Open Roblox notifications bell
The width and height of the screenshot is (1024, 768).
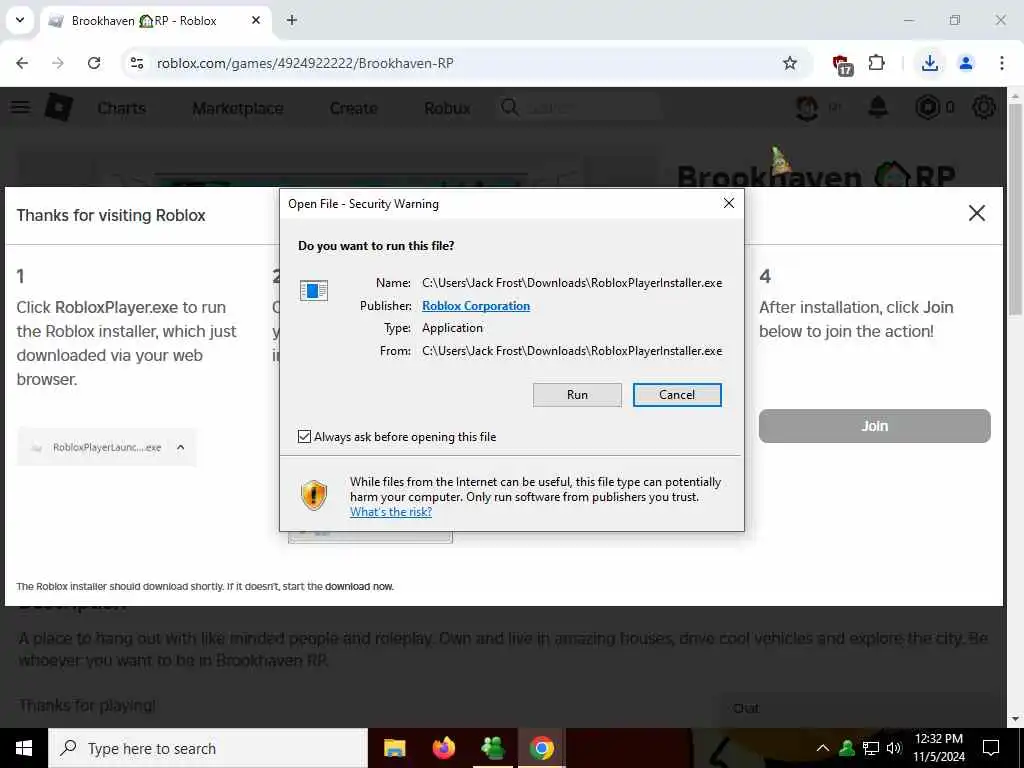(878, 107)
